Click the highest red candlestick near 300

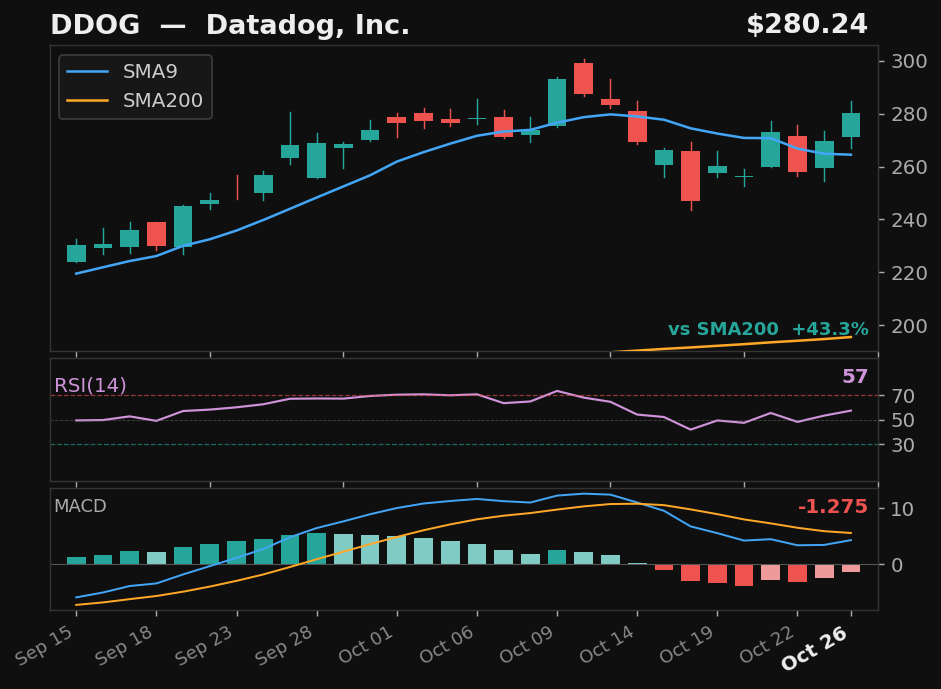(583, 79)
